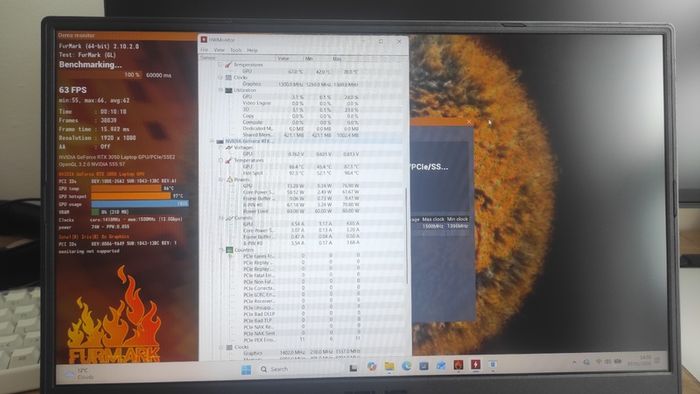Collapse the Utilization section expander
Screen dimensions: 700x394
click(221, 90)
